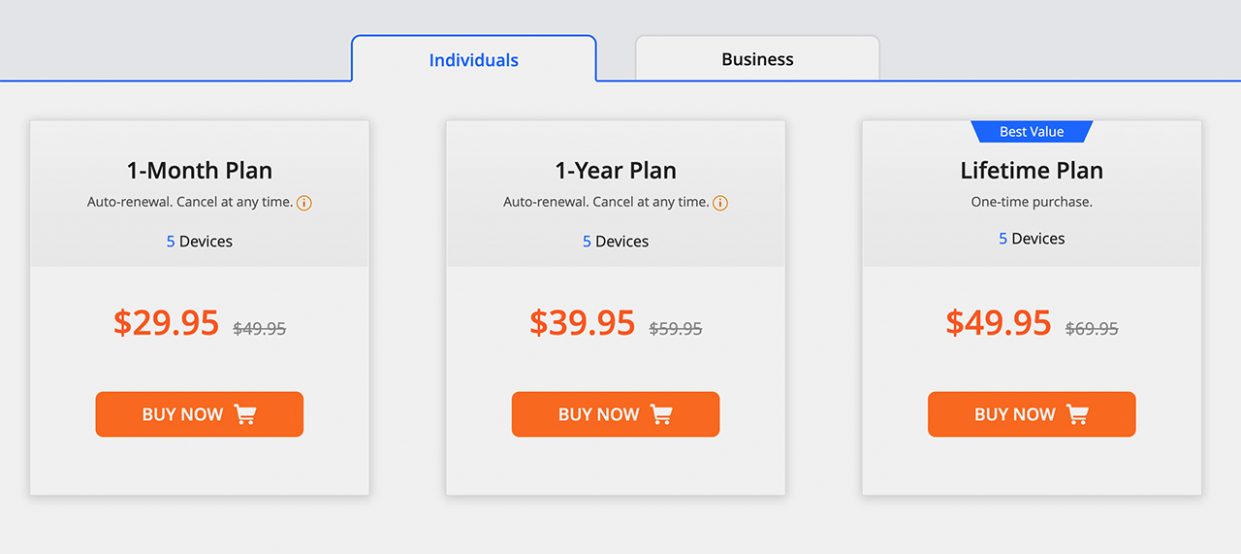
Task: Click the $49.95 Lifetime price
Action: point(998,323)
